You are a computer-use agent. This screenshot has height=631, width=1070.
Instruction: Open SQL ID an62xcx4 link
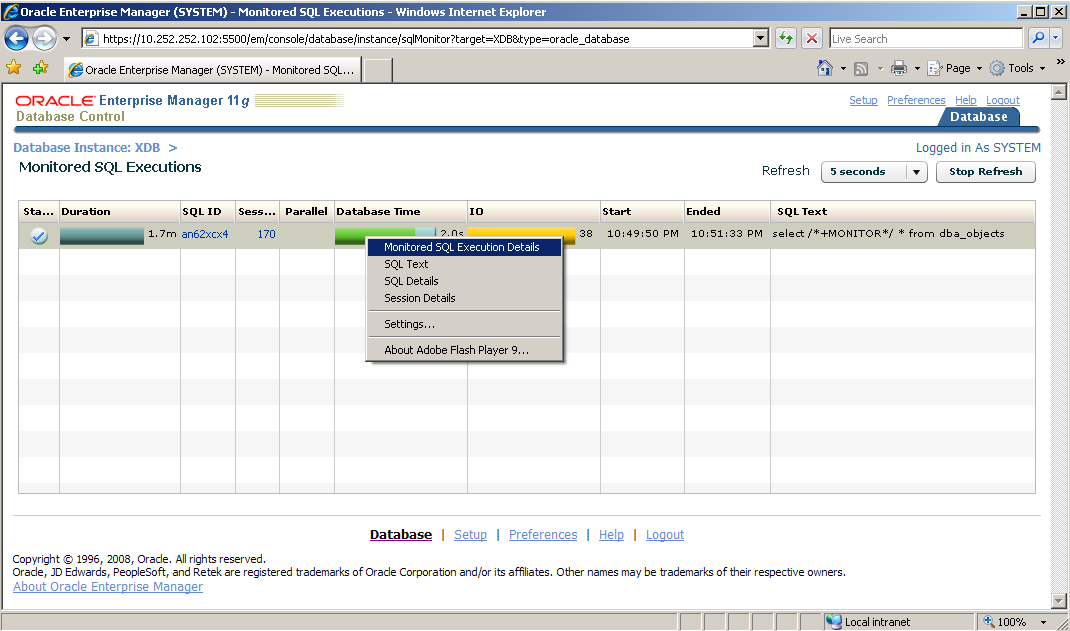click(x=205, y=234)
